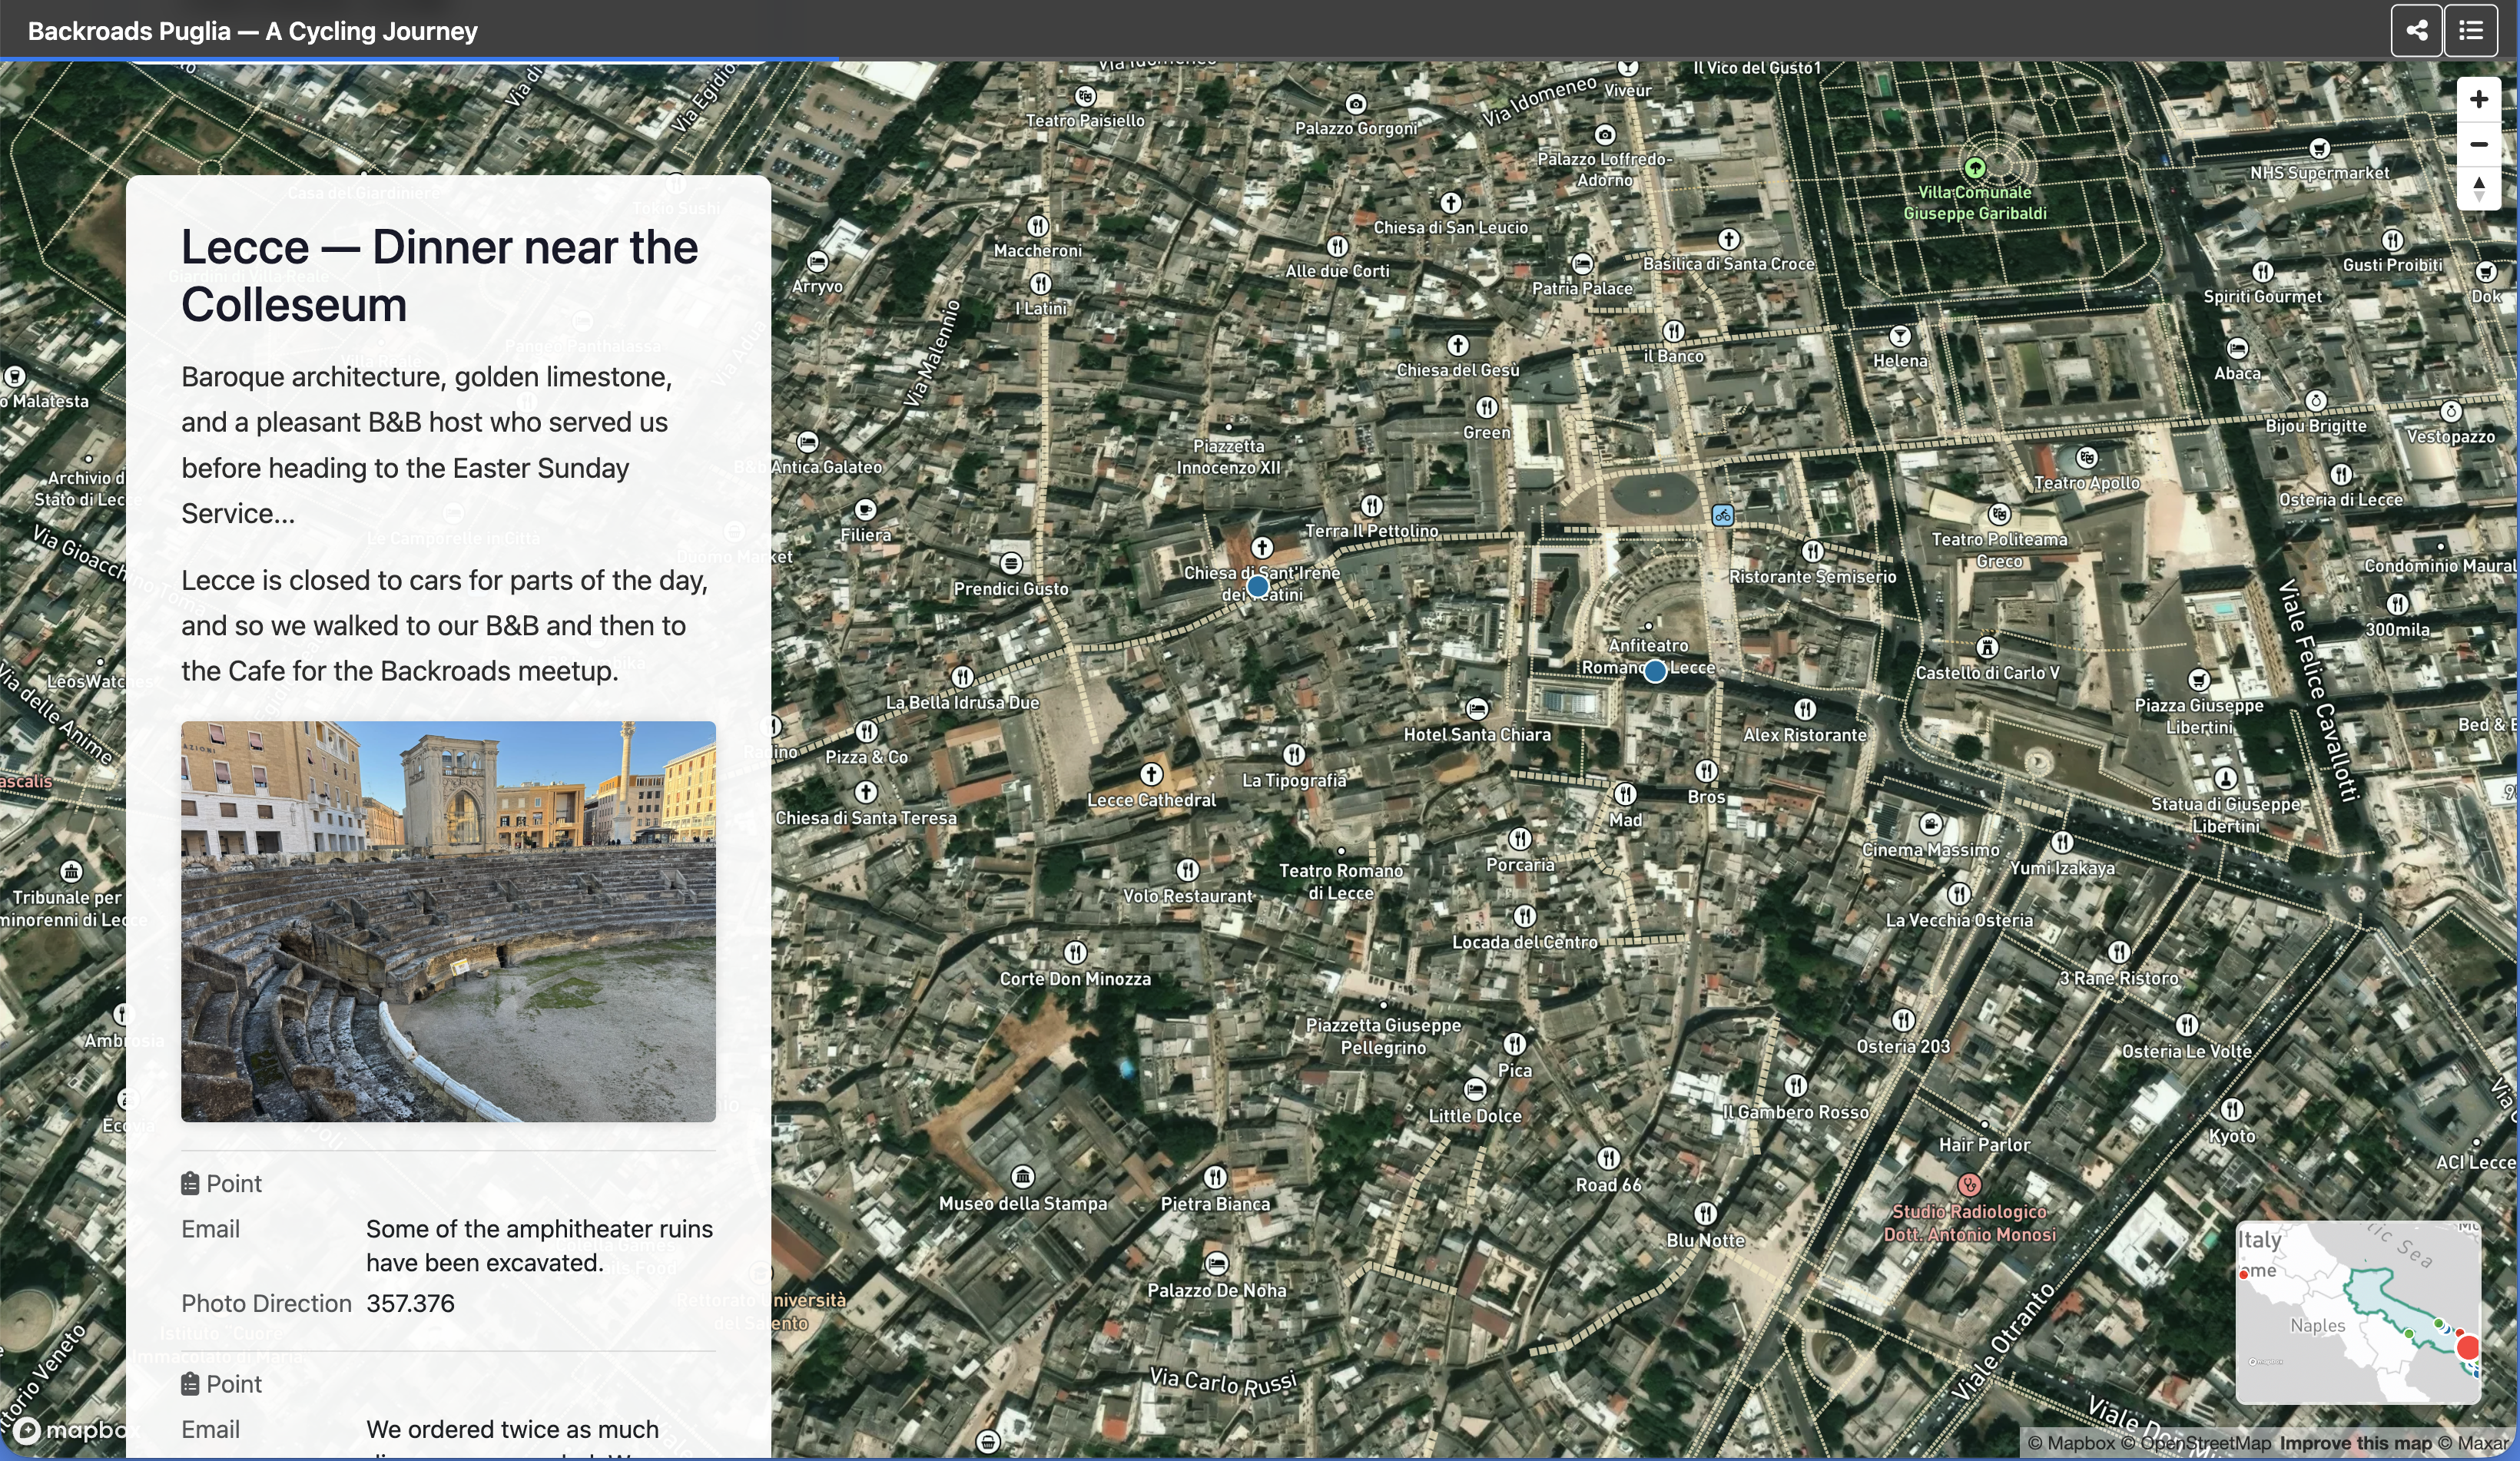The width and height of the screenshot is (2520, 1461).
Task: Click the building icon beside the second Point label
Action: click(x=191, y=1384)
